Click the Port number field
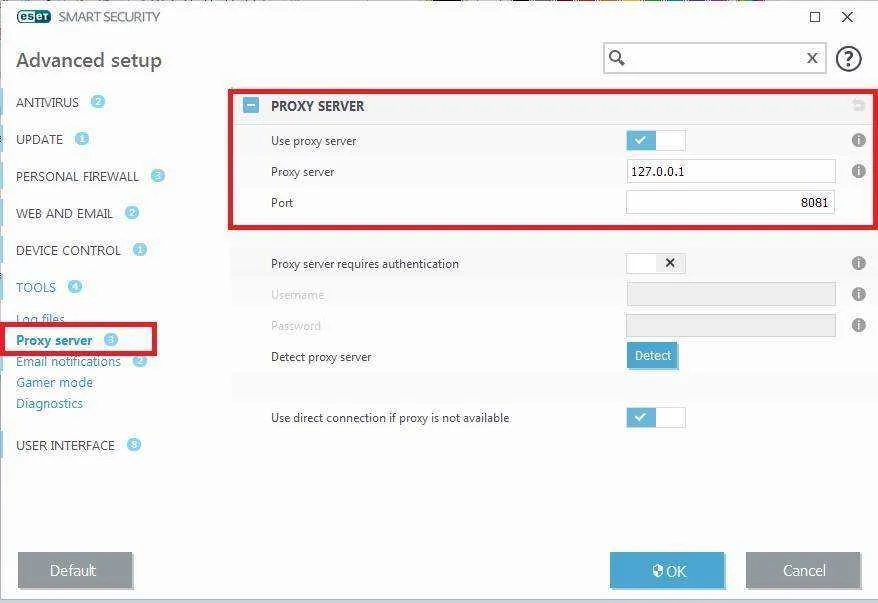Viewport: 878px width, 603px height. [730, 202]
